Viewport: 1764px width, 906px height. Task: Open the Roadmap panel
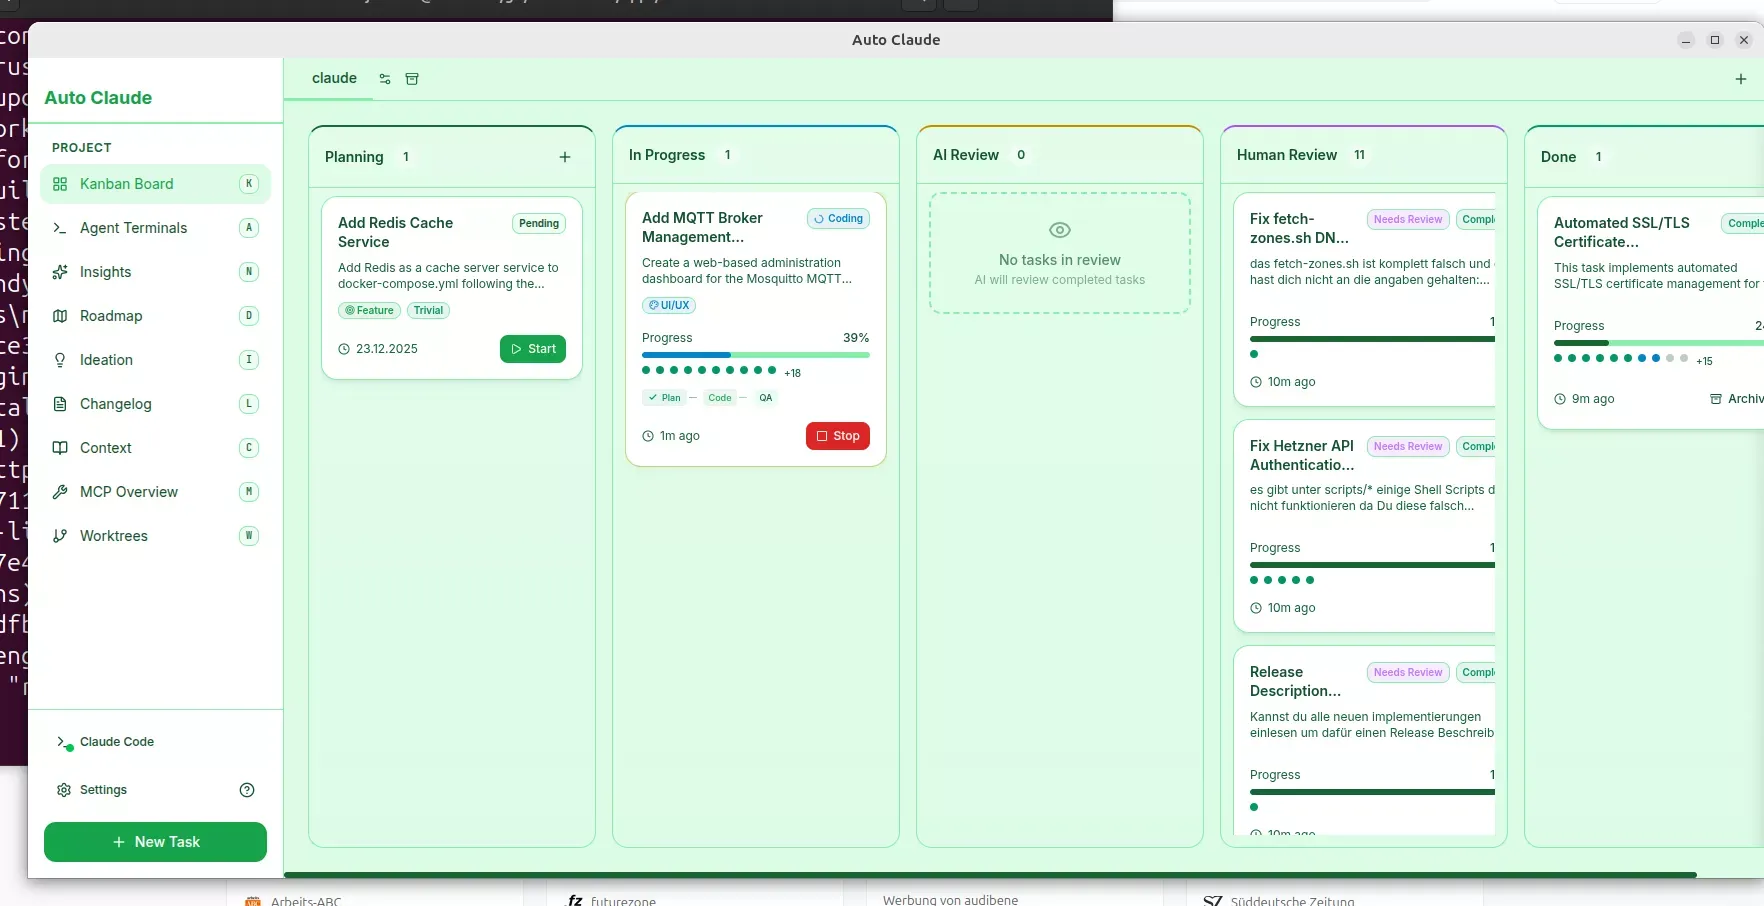click(x=110, y=316)
